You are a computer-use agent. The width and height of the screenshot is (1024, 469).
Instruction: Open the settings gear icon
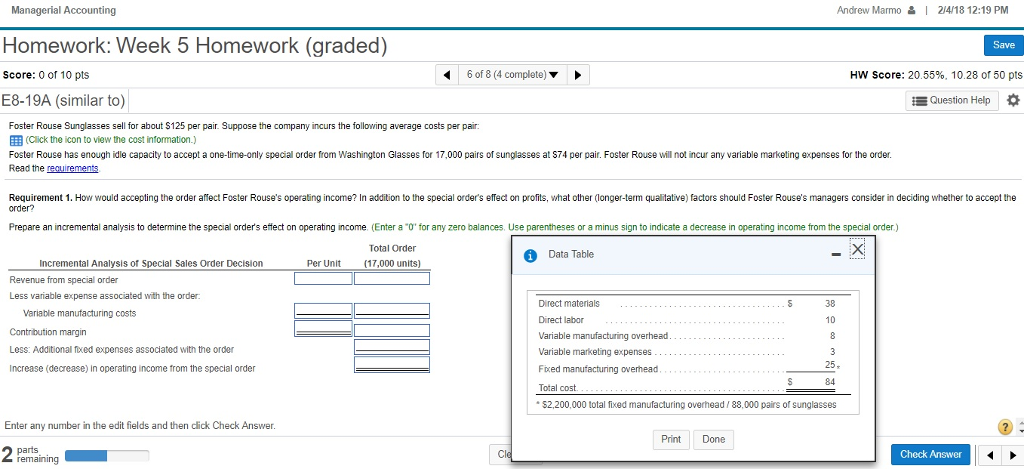[1013, 101]
